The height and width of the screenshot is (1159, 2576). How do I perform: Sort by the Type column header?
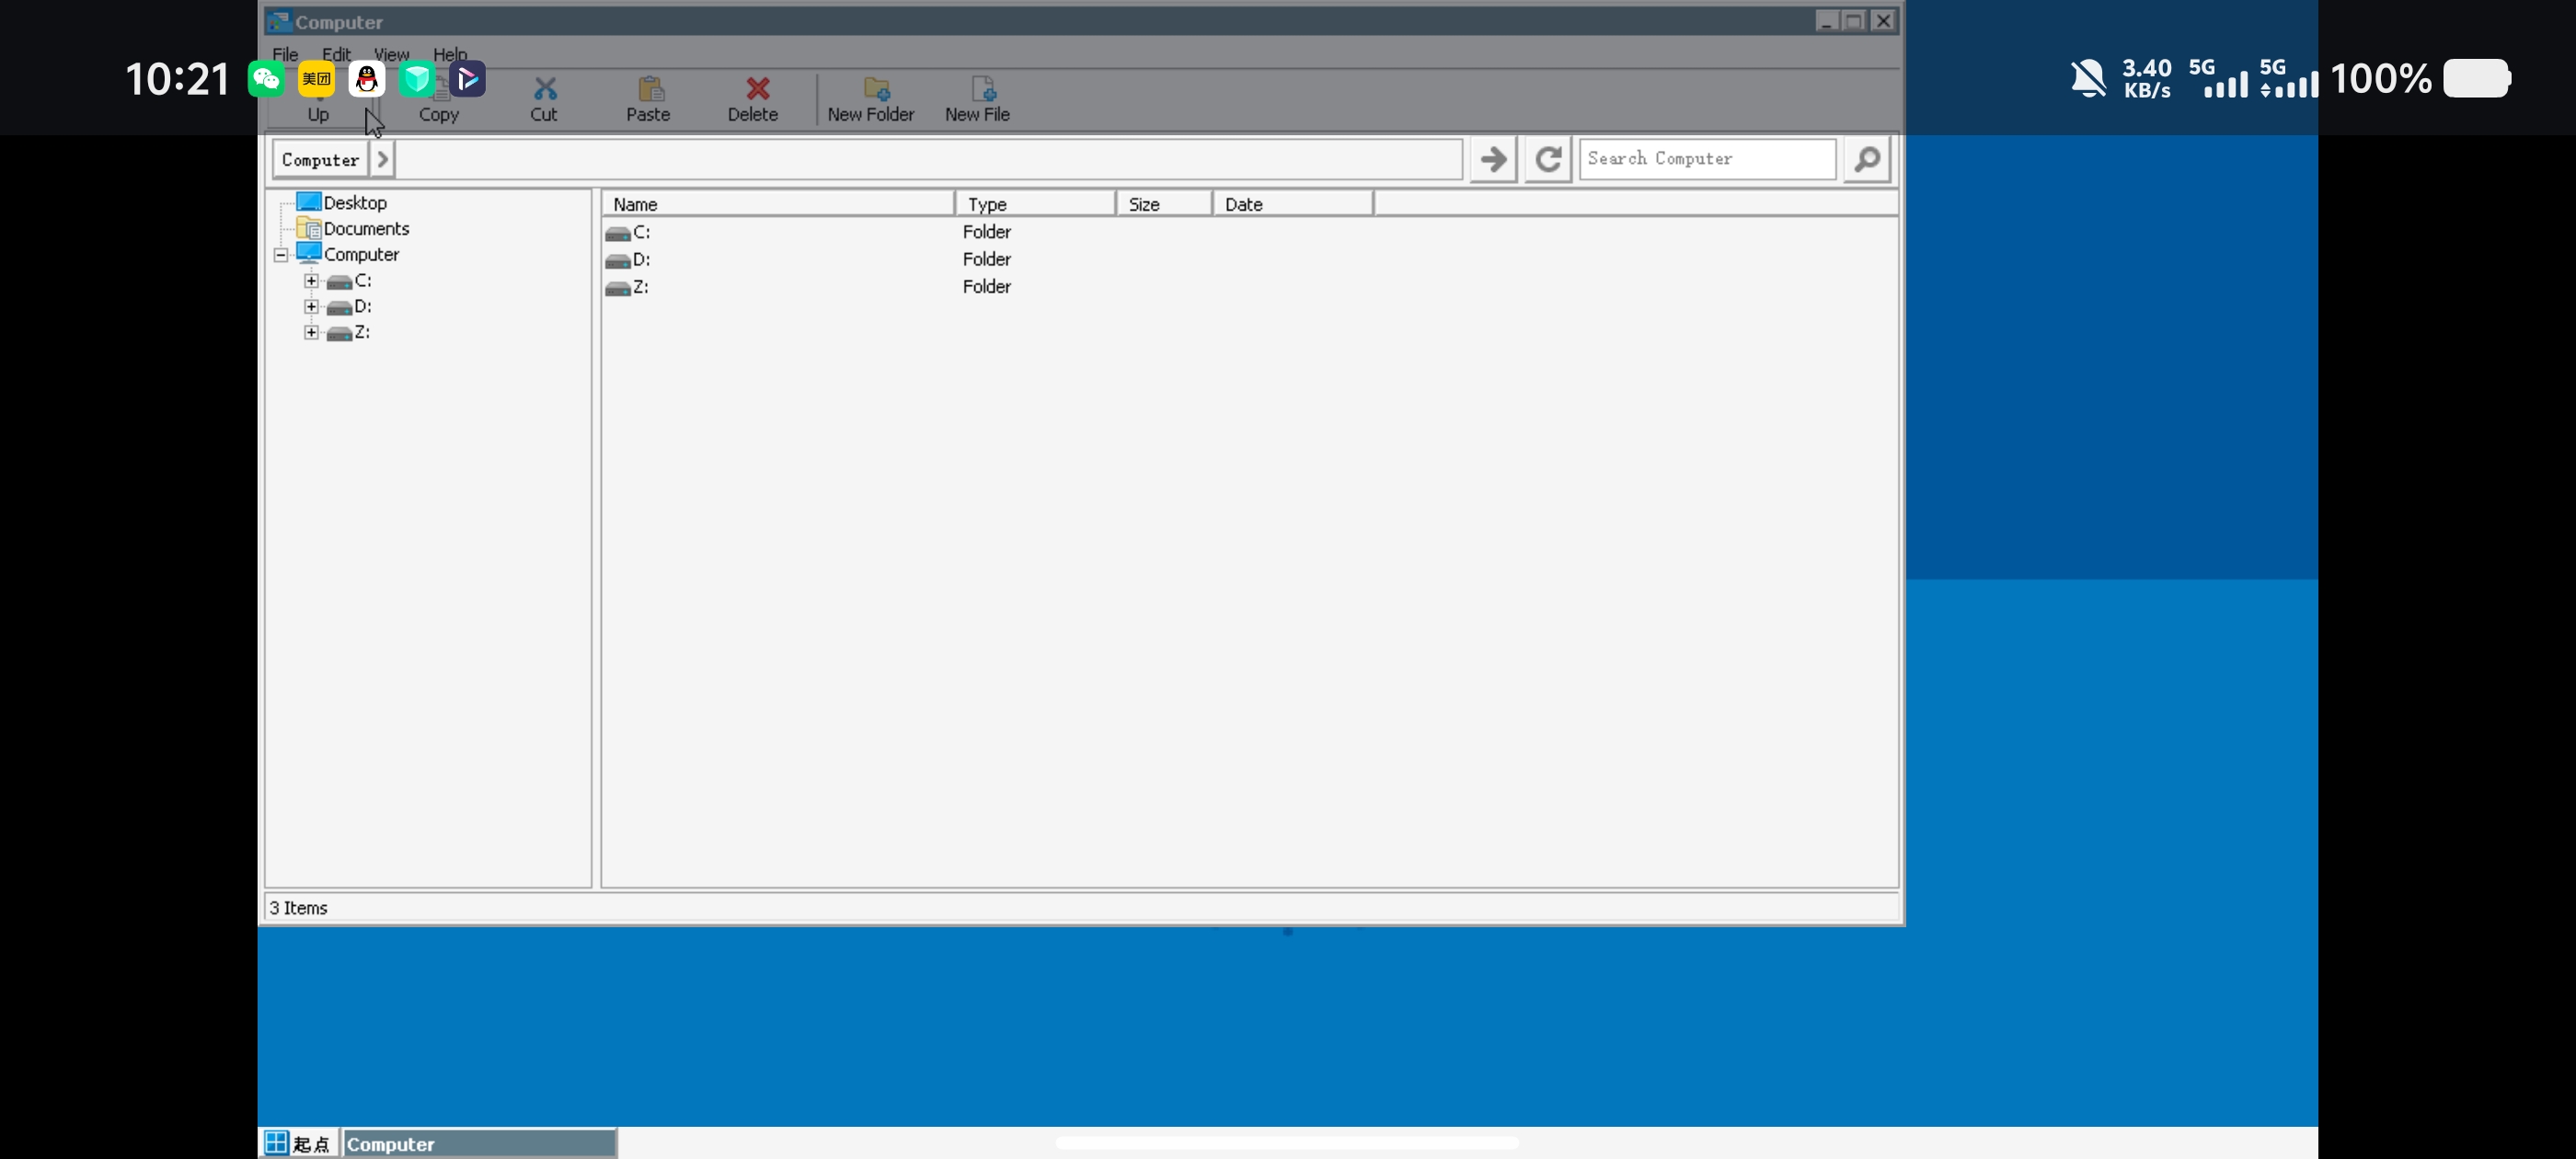(x=1035, y=204)
